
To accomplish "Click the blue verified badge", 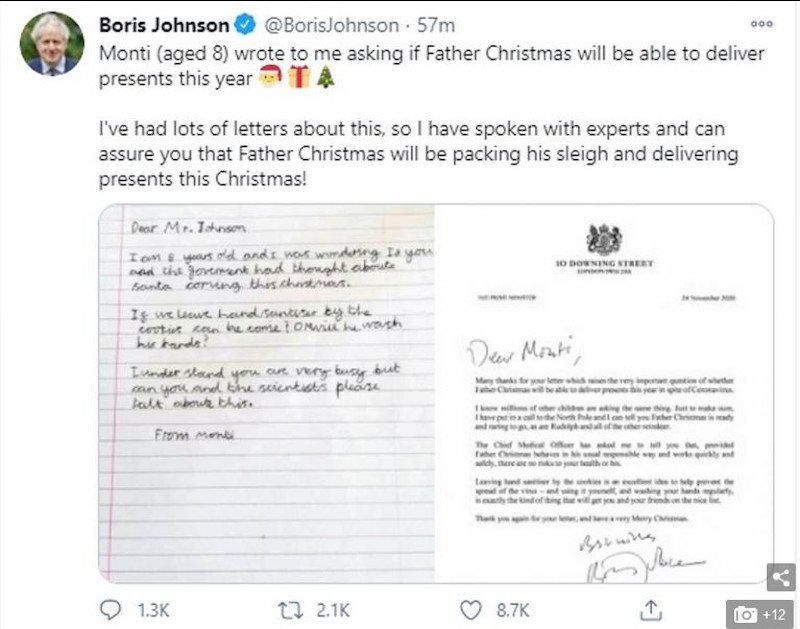I will (x=245, y=24).
